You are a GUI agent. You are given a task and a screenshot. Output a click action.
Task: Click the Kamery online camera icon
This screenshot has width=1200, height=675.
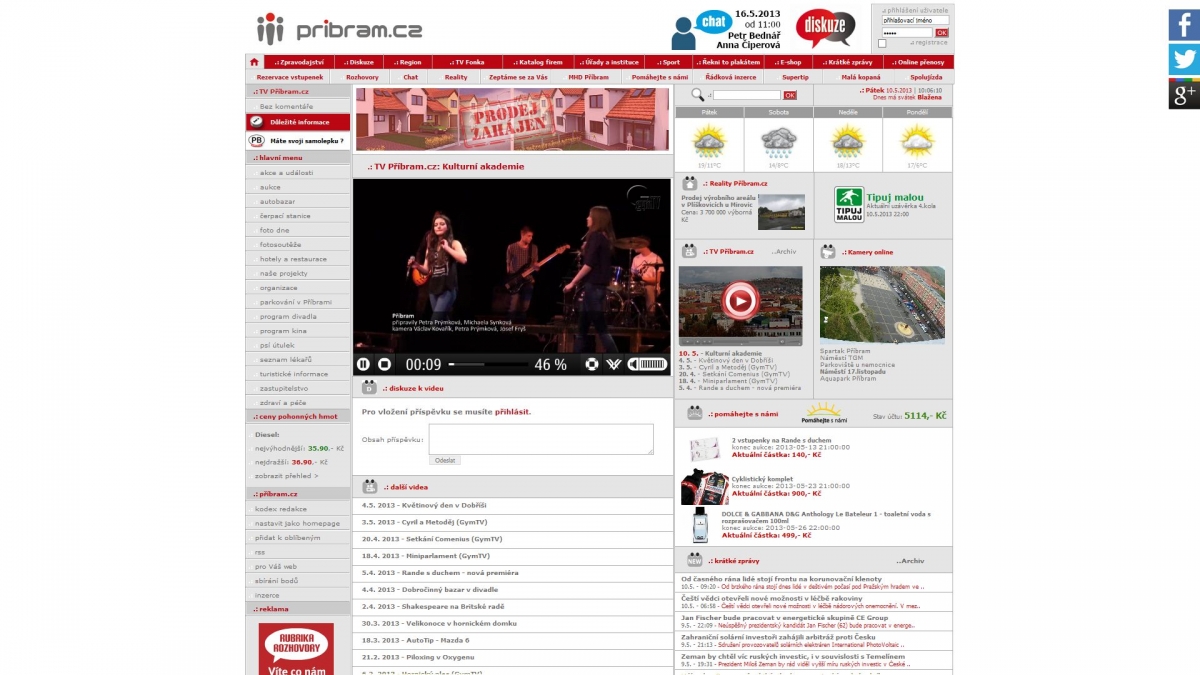click(828, 251)
